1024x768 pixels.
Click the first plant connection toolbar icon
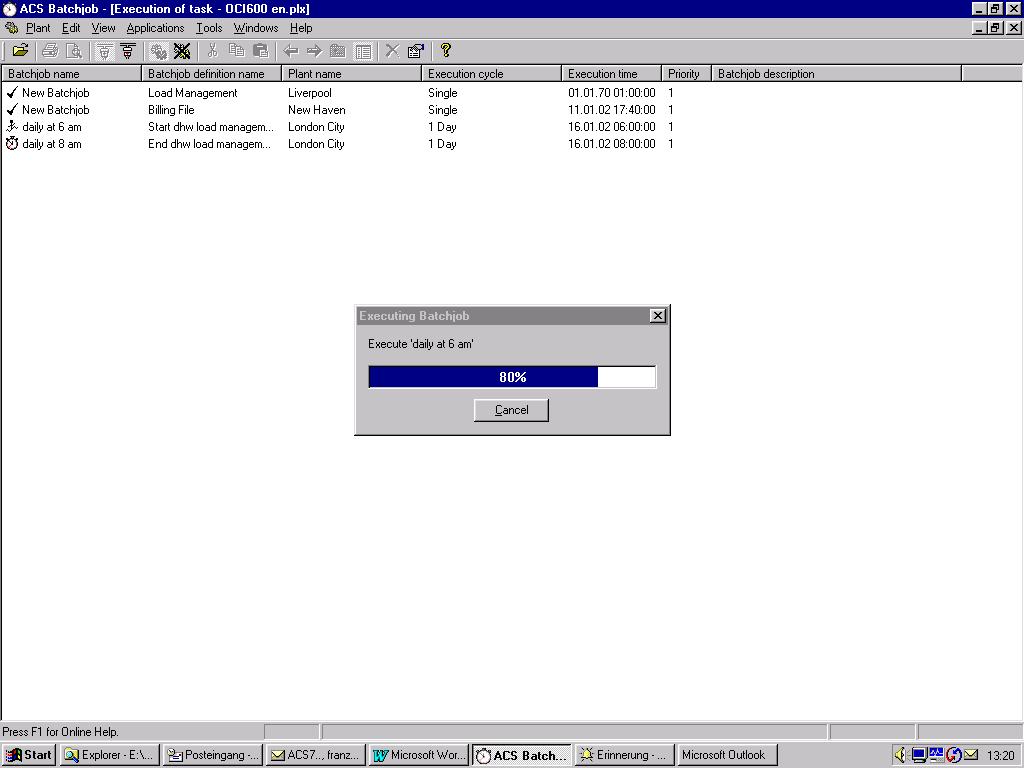coord(104,50)
